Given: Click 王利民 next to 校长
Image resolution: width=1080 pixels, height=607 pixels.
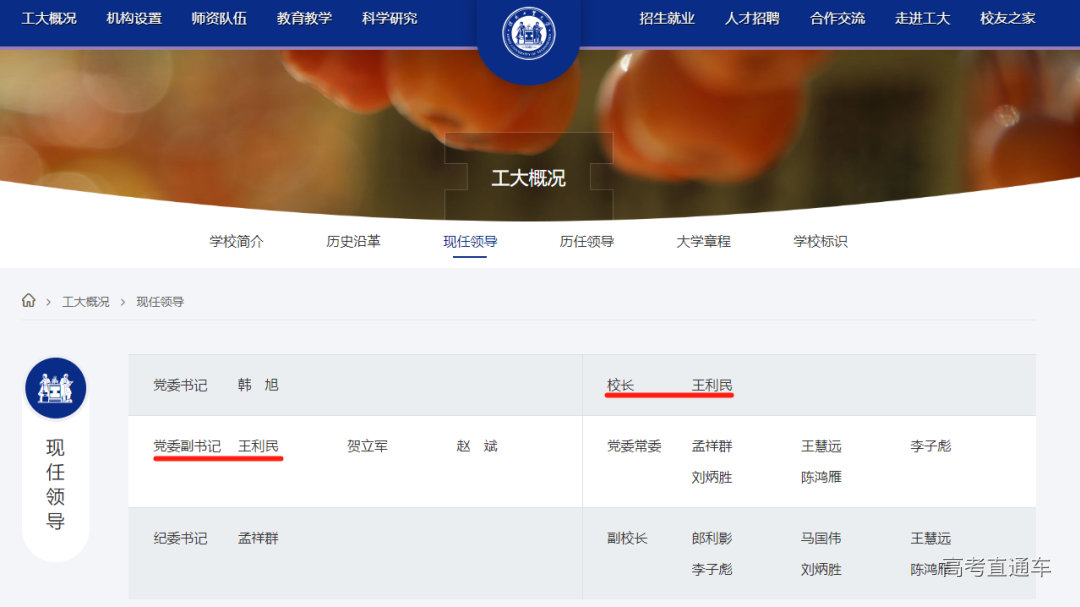Looking at the screenshot, I should (712, 385).
